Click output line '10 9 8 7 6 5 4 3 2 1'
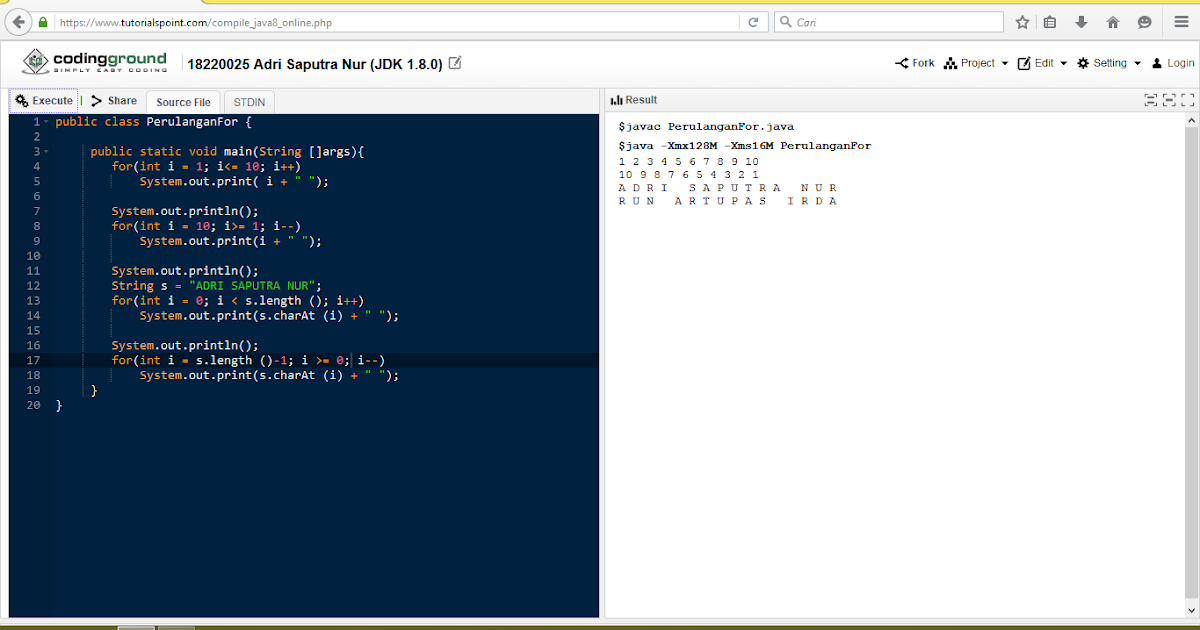This screenshot has width=1200, height=630. (x=688, y=174)
